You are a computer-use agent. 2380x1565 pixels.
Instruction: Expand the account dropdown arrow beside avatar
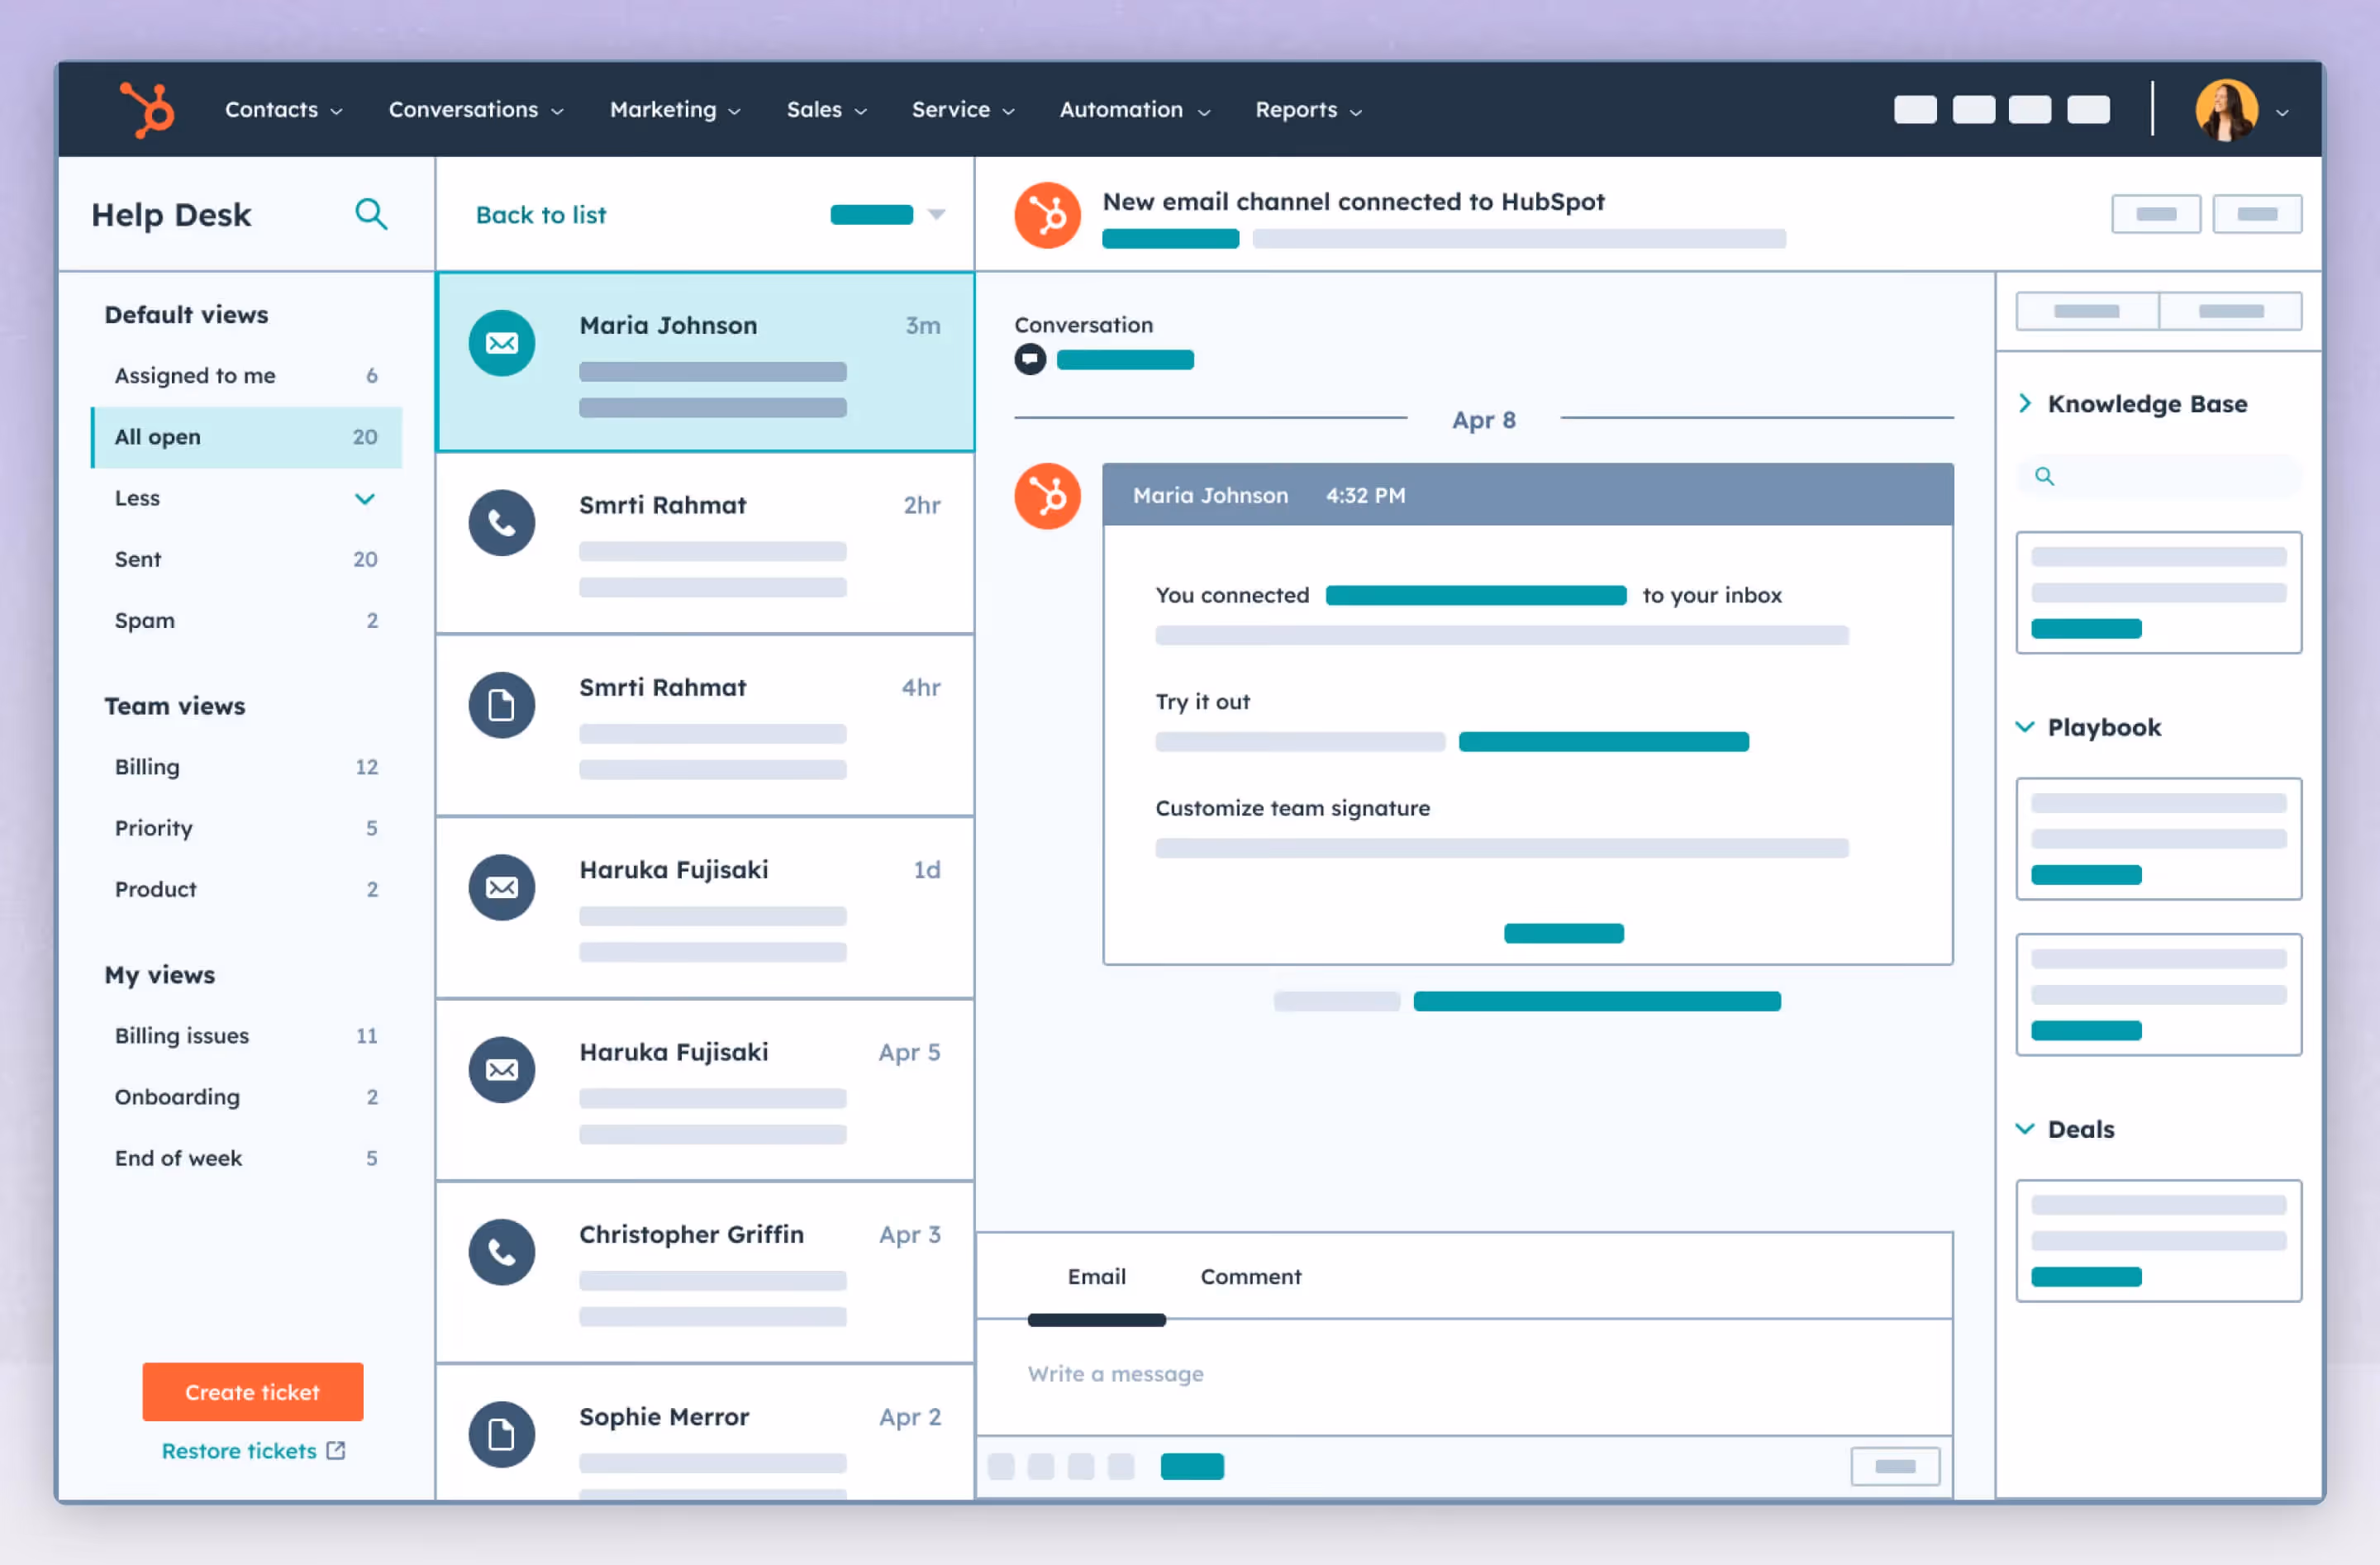(2282, 113)
